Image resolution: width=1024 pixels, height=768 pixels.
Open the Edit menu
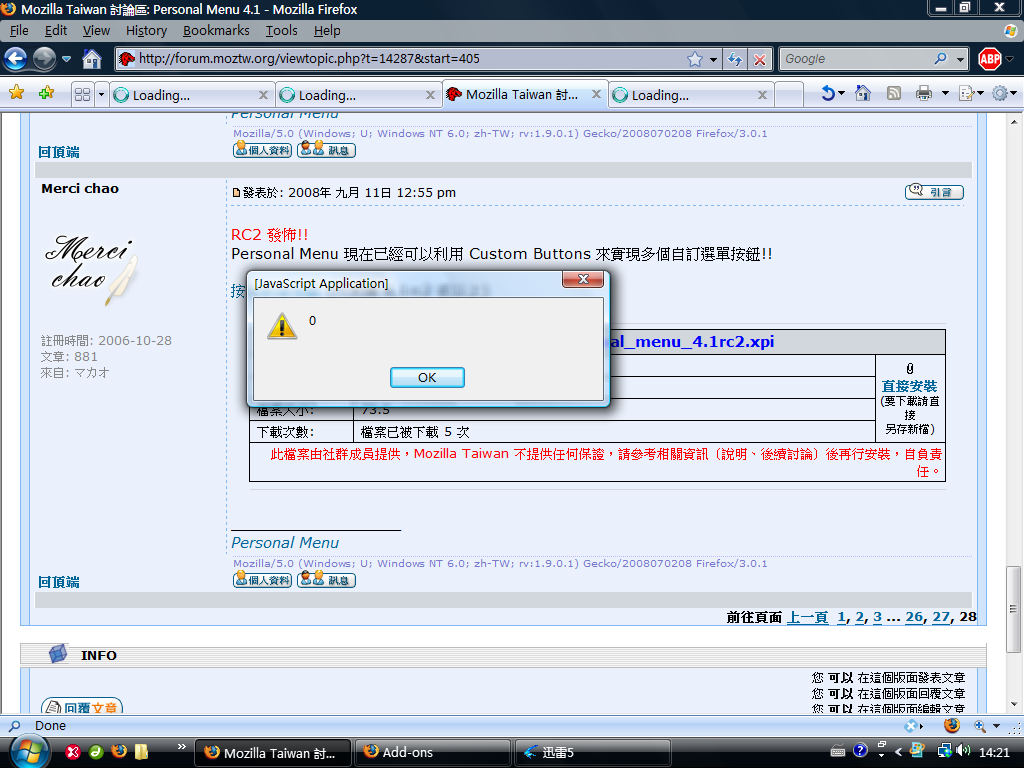click(56, 31)
